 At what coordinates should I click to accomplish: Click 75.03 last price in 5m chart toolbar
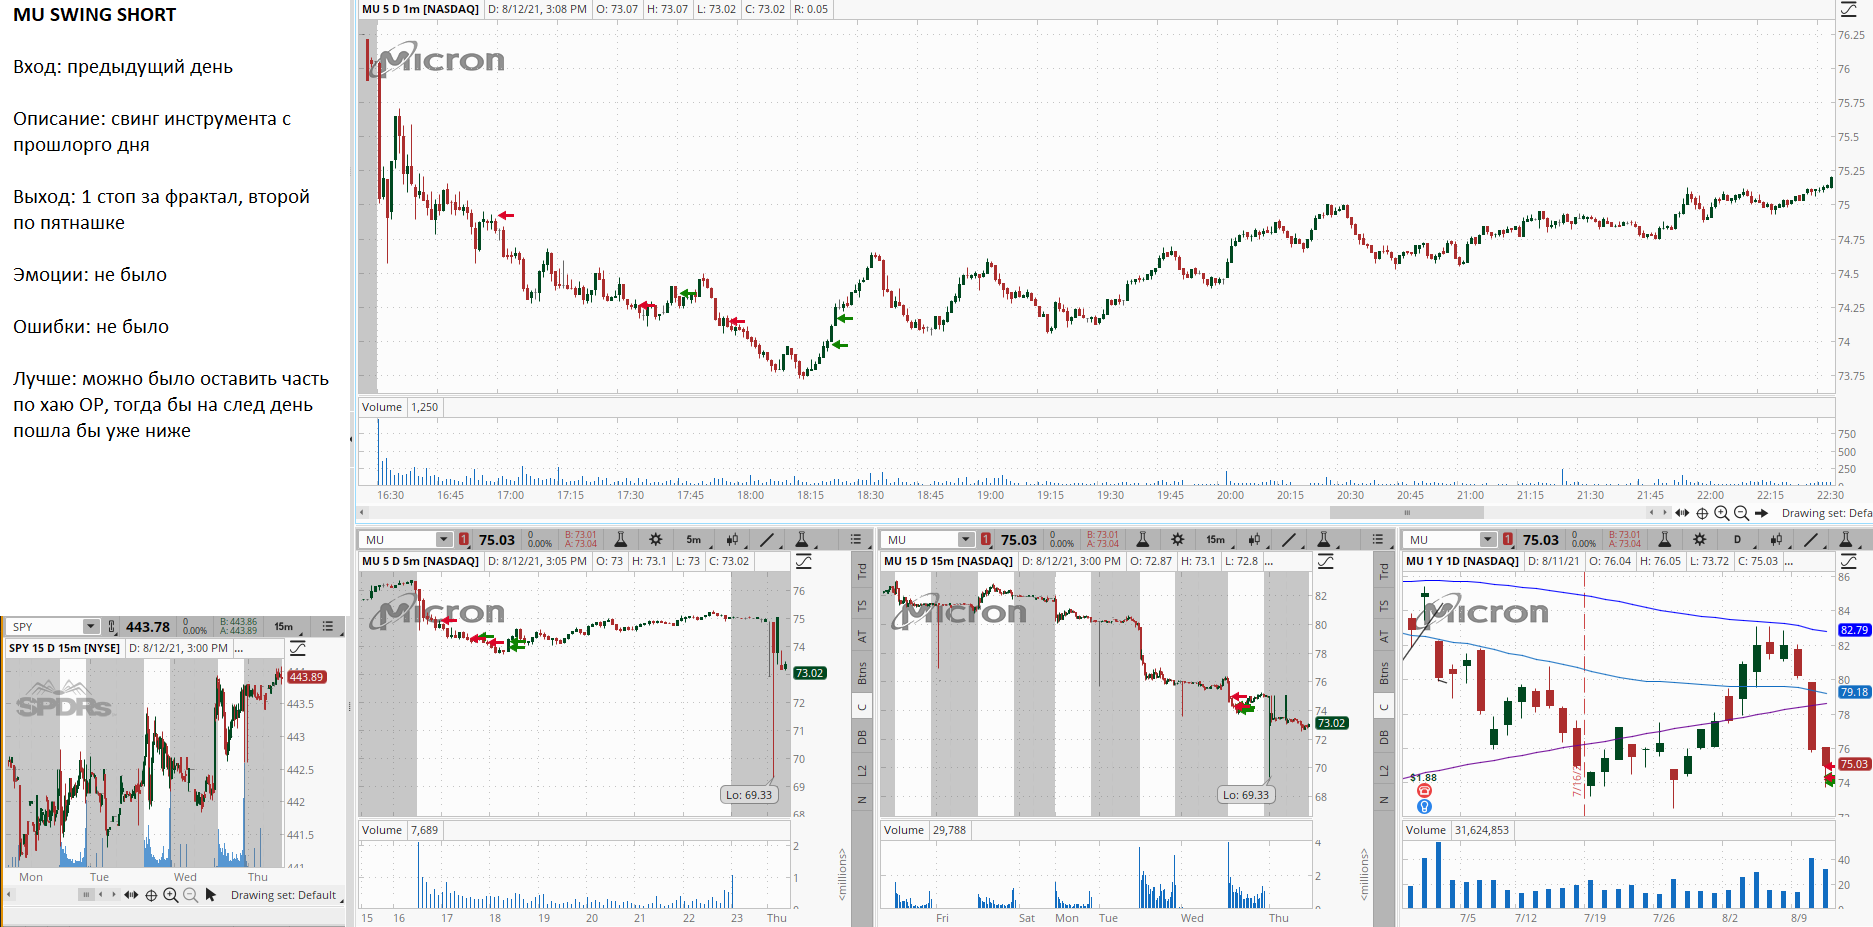[x=496, y=540]
